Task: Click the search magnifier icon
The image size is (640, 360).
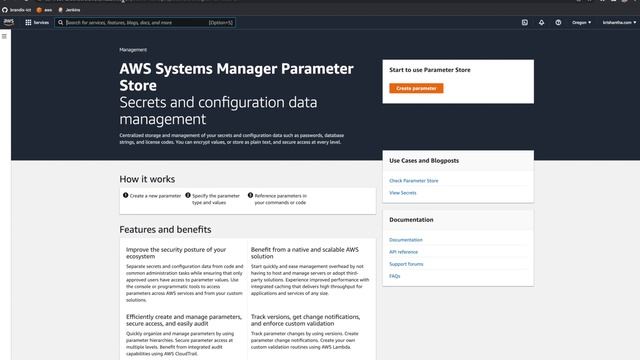Action: click(60, 22)
